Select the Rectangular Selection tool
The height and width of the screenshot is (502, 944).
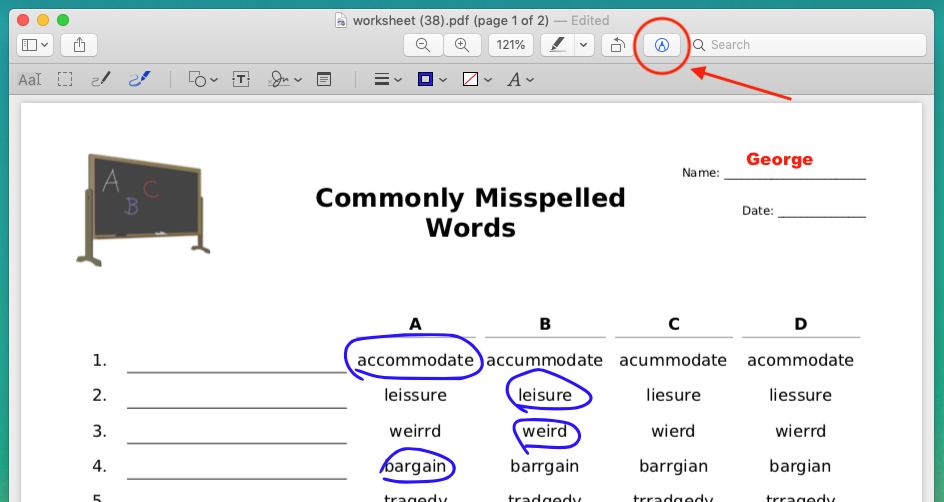pos(65,79)
